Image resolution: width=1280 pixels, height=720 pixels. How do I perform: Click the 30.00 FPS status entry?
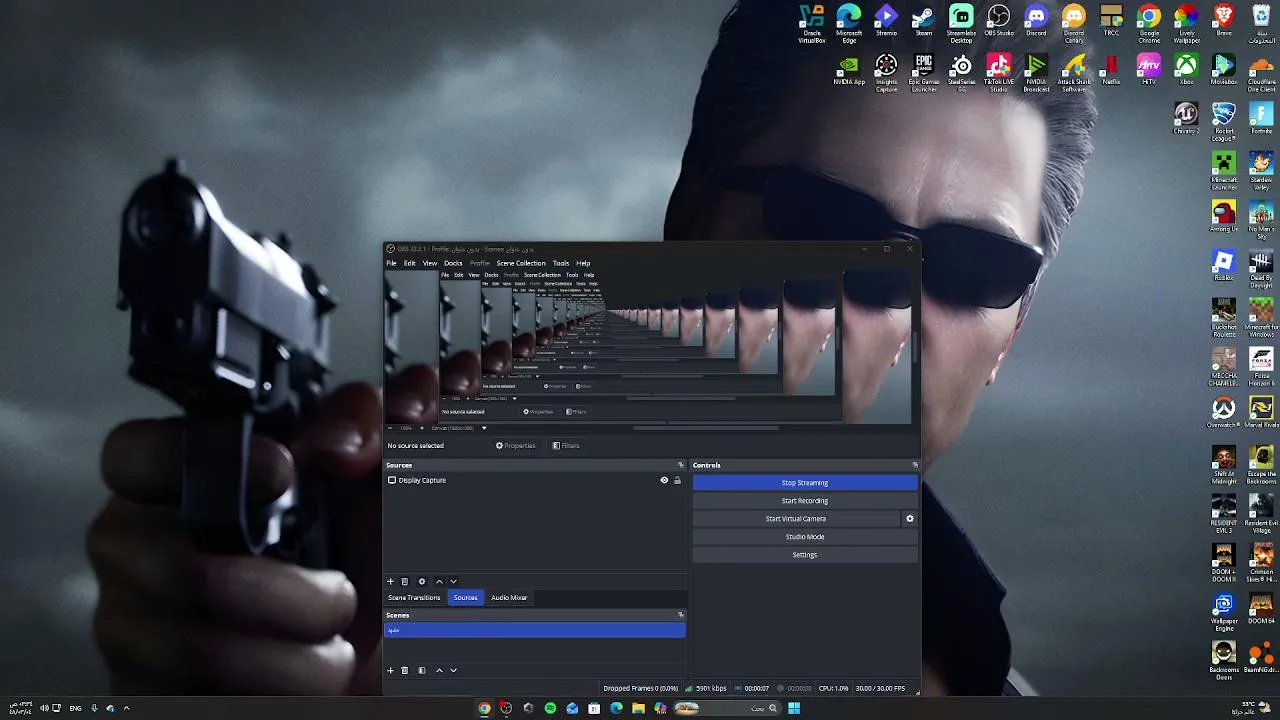(x=880, y=688)
